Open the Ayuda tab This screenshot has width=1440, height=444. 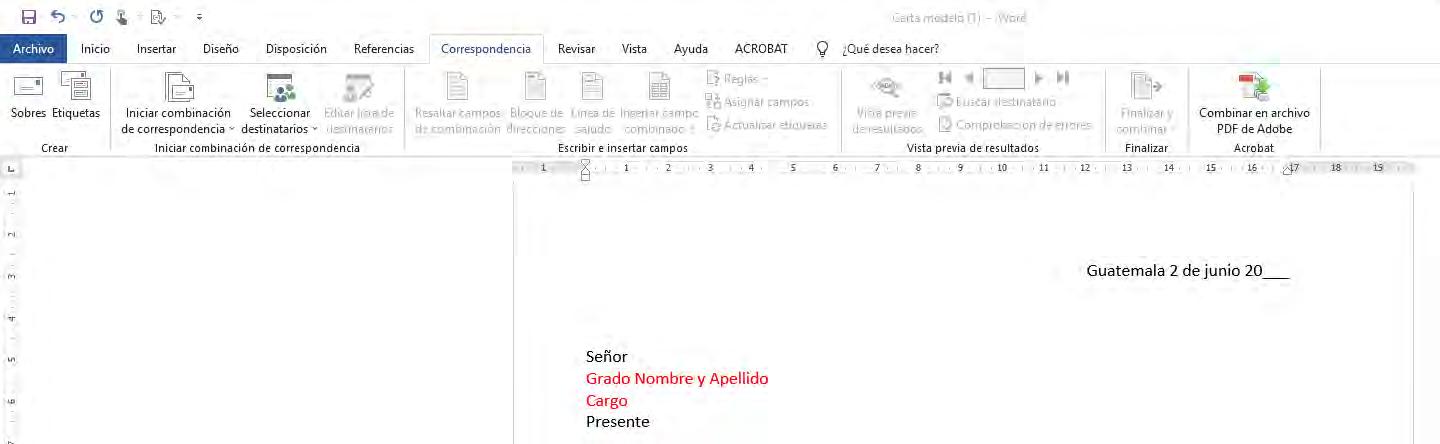click(691, 49)
